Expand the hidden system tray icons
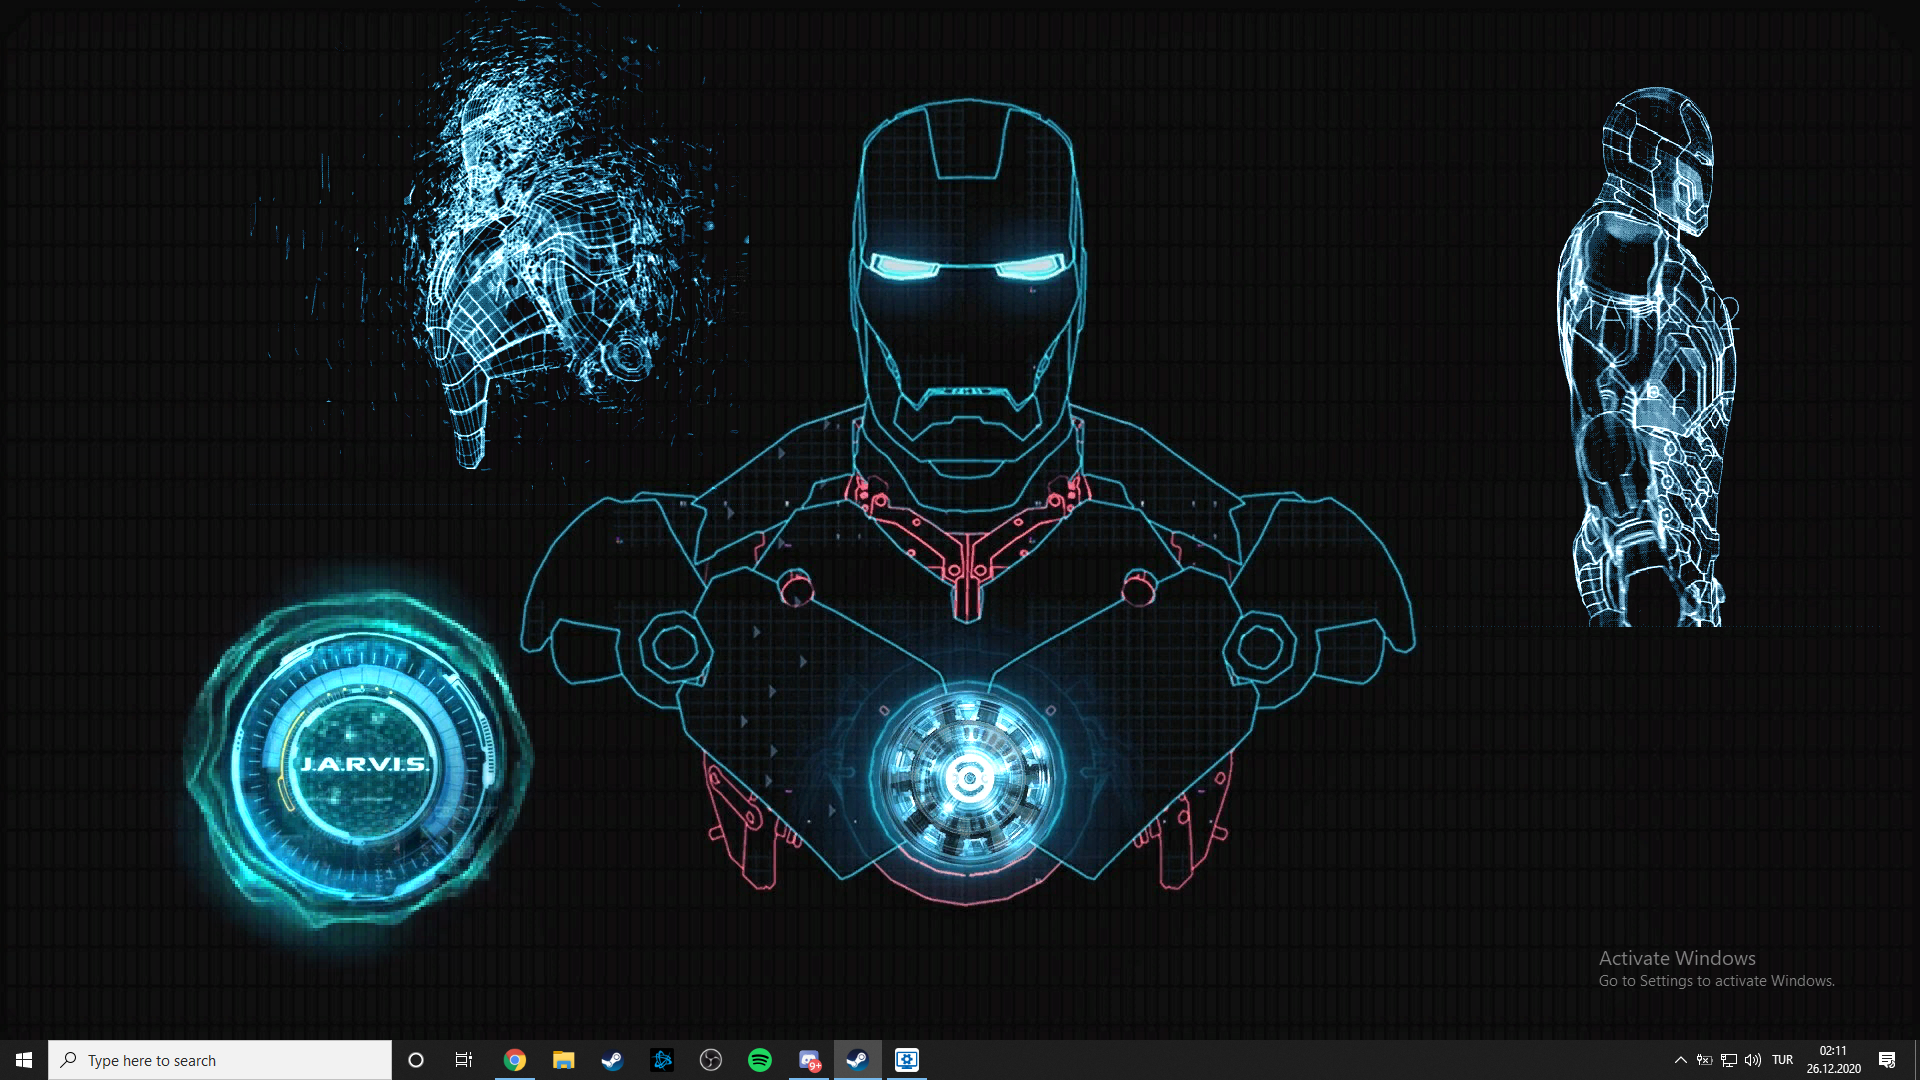 (x=1681, y=1060)
